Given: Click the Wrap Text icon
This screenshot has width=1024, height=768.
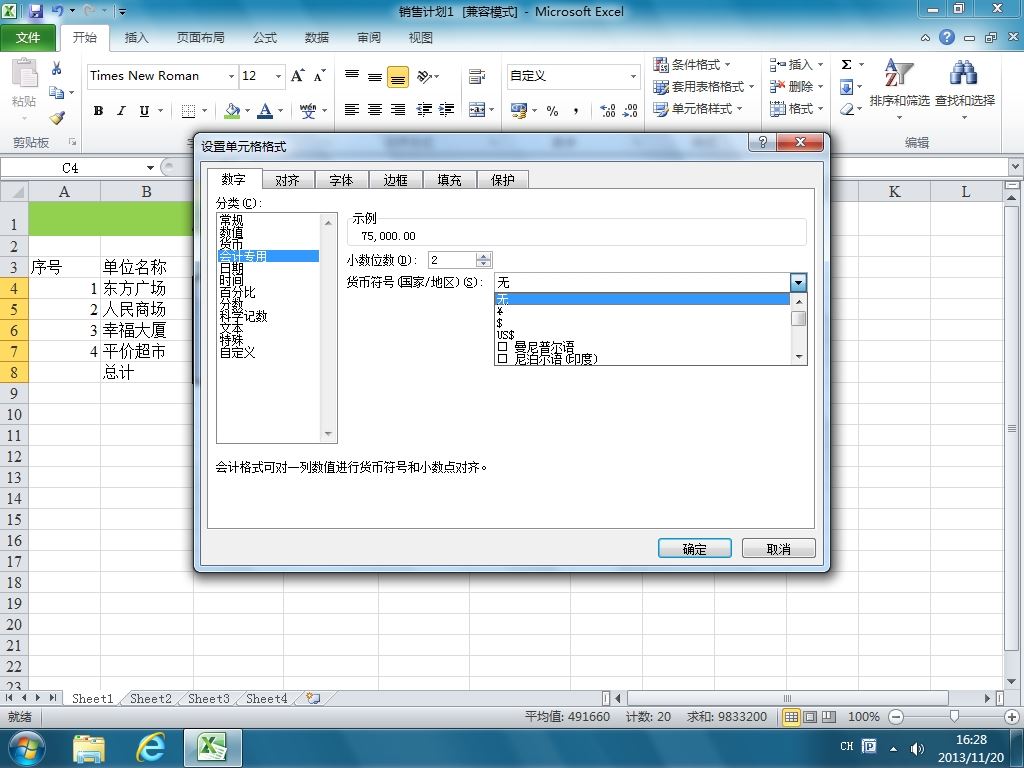Looking at the screenshot, I should point(477,76).
